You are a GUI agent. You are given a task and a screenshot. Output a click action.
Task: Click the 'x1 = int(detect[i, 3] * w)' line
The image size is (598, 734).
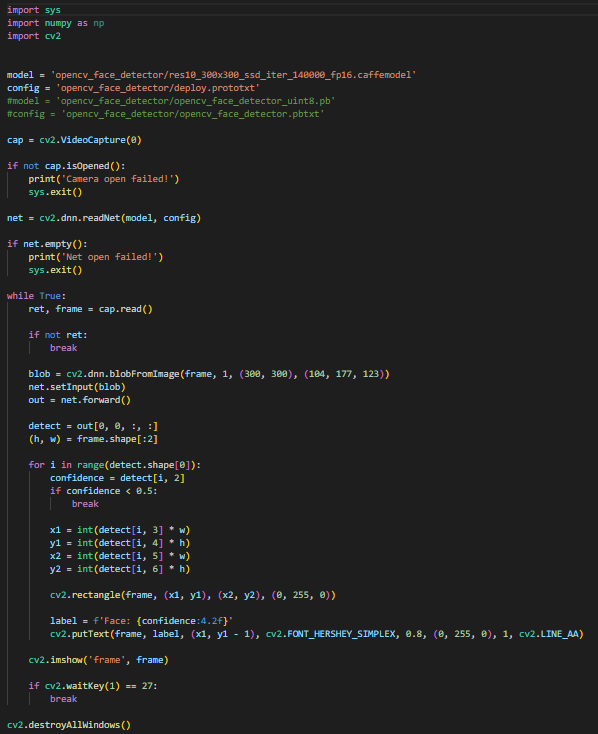tap(120, 530)
